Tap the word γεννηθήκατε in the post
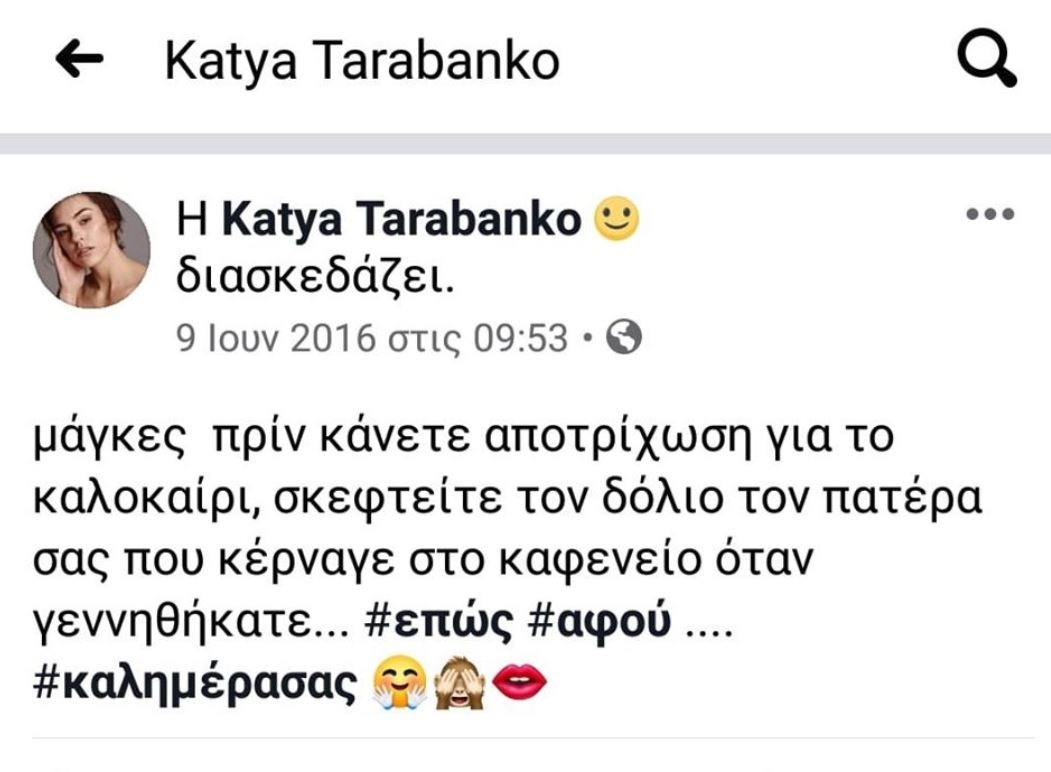 coord(191,623)
